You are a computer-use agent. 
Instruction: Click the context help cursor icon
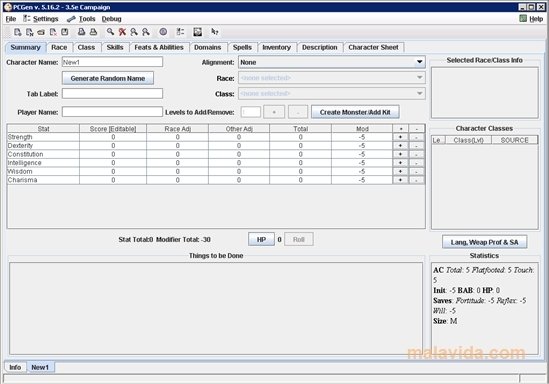[215, 32]
